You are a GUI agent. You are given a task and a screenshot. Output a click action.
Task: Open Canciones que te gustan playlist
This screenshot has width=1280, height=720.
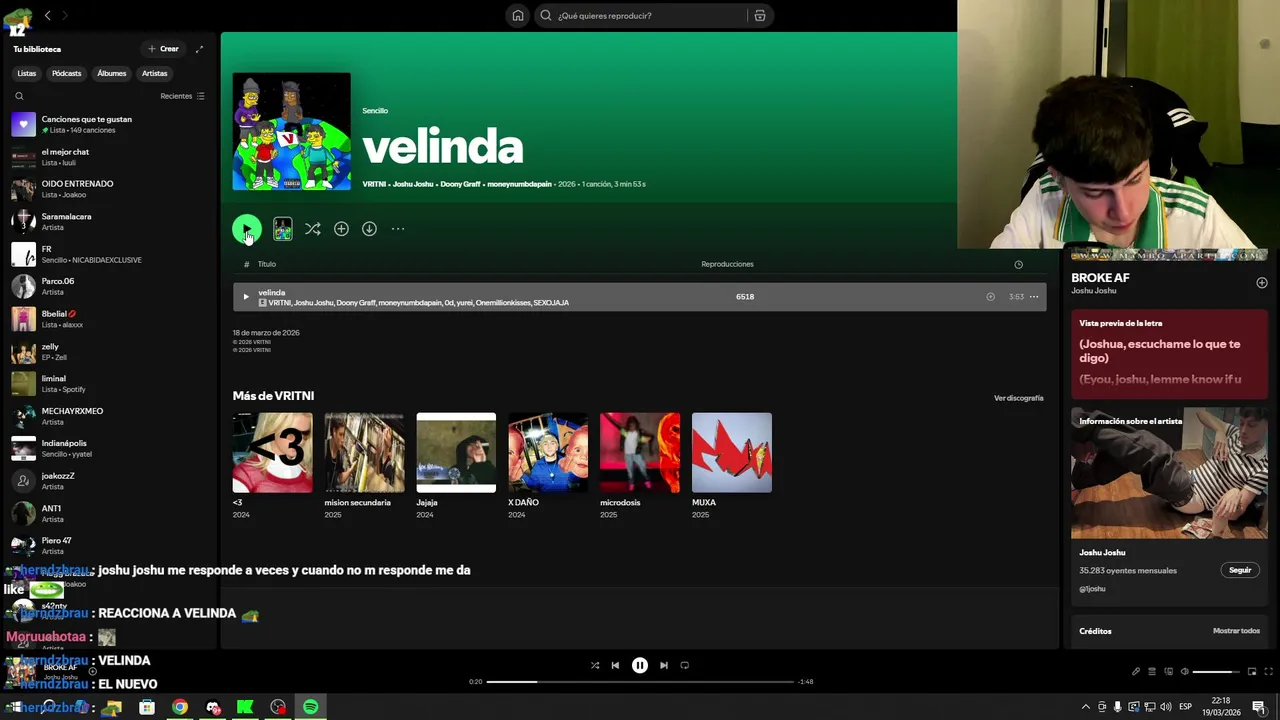(108, 124)
